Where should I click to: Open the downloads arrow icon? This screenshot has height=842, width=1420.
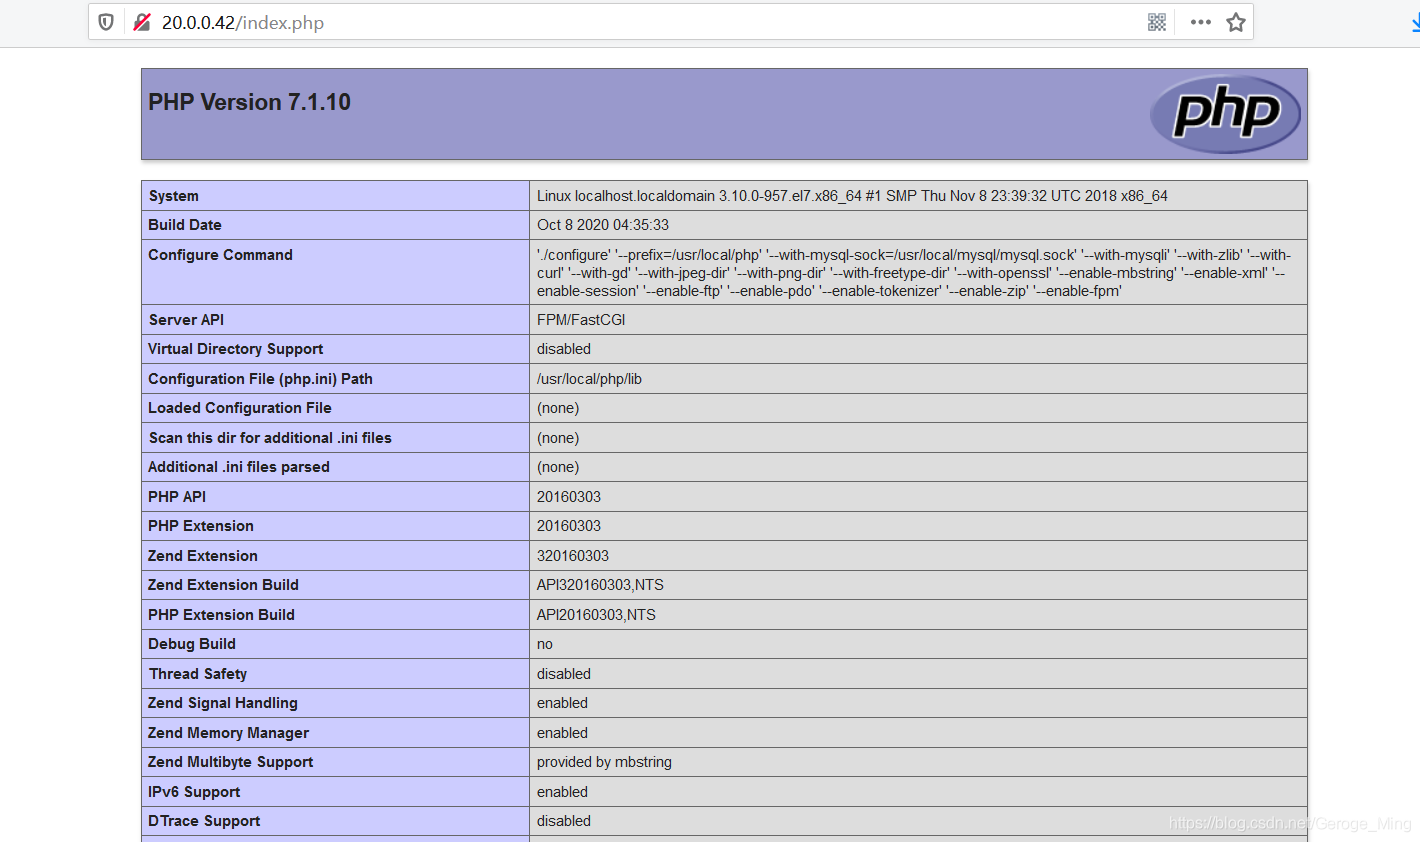click(x=1415, y=22)
